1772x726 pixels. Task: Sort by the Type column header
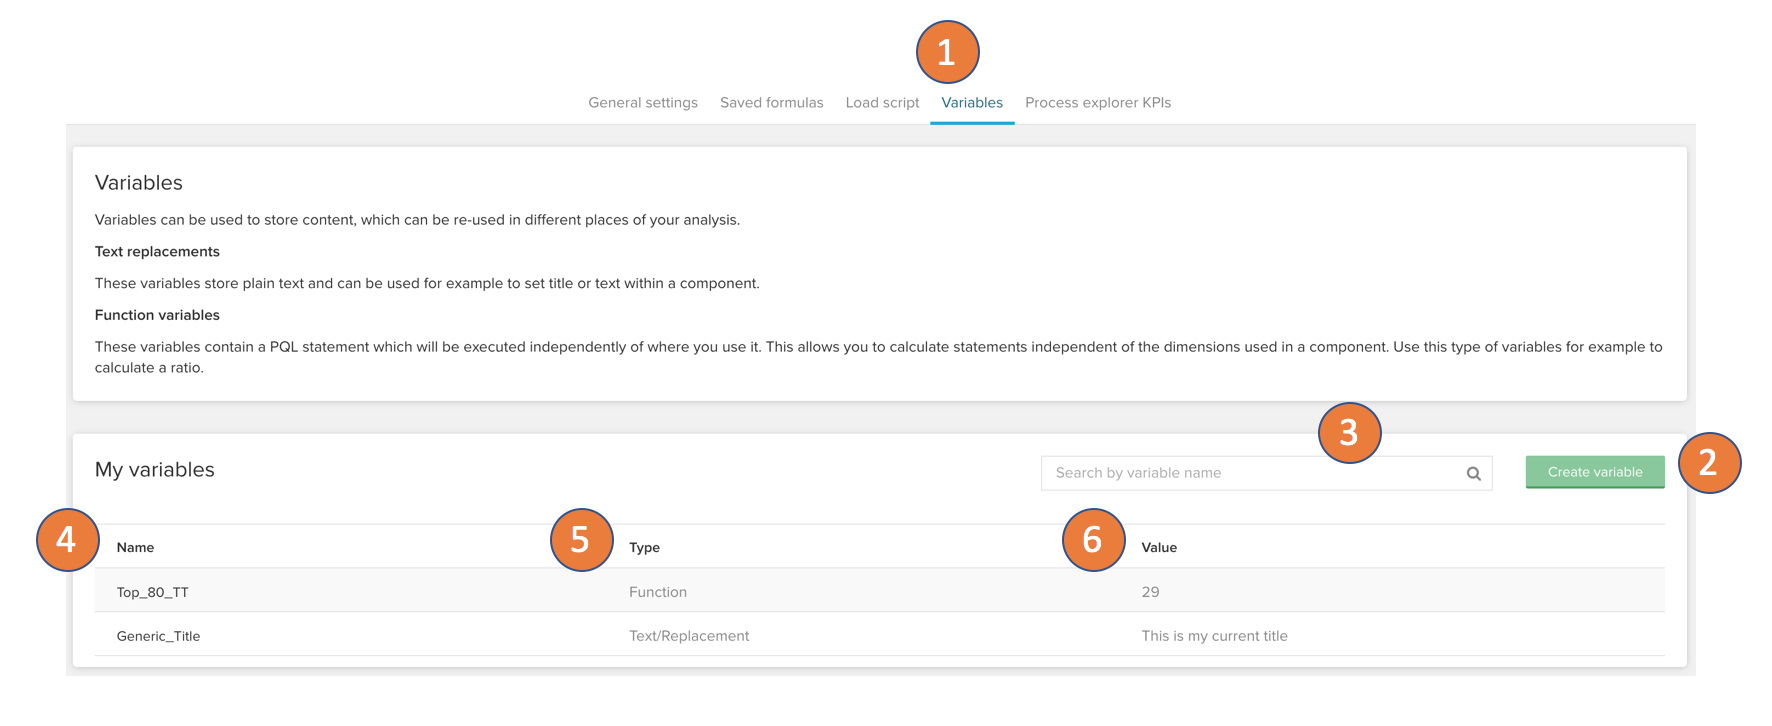[644, 548]
